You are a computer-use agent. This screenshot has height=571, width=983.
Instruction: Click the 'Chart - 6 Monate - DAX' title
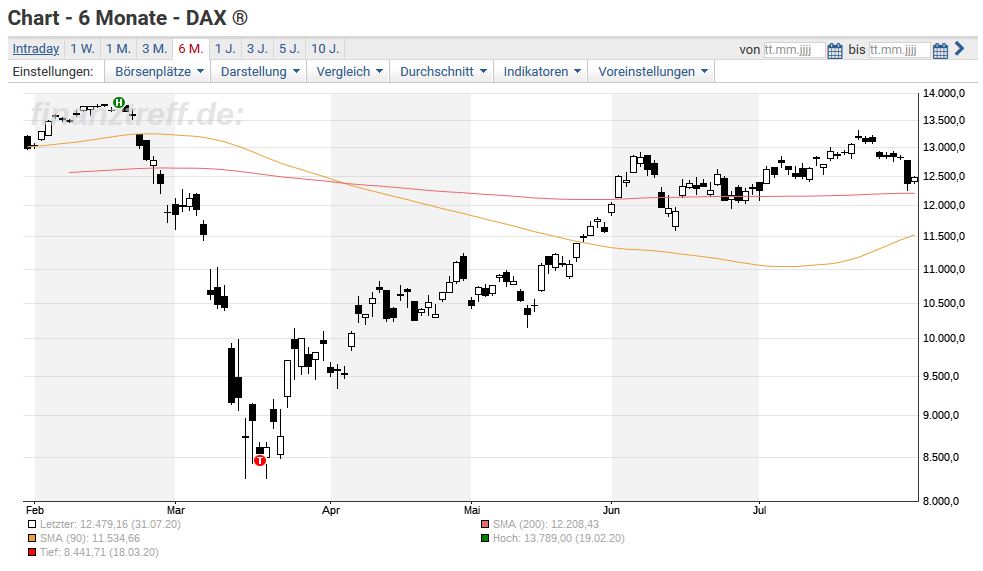(x=127, y=18)
